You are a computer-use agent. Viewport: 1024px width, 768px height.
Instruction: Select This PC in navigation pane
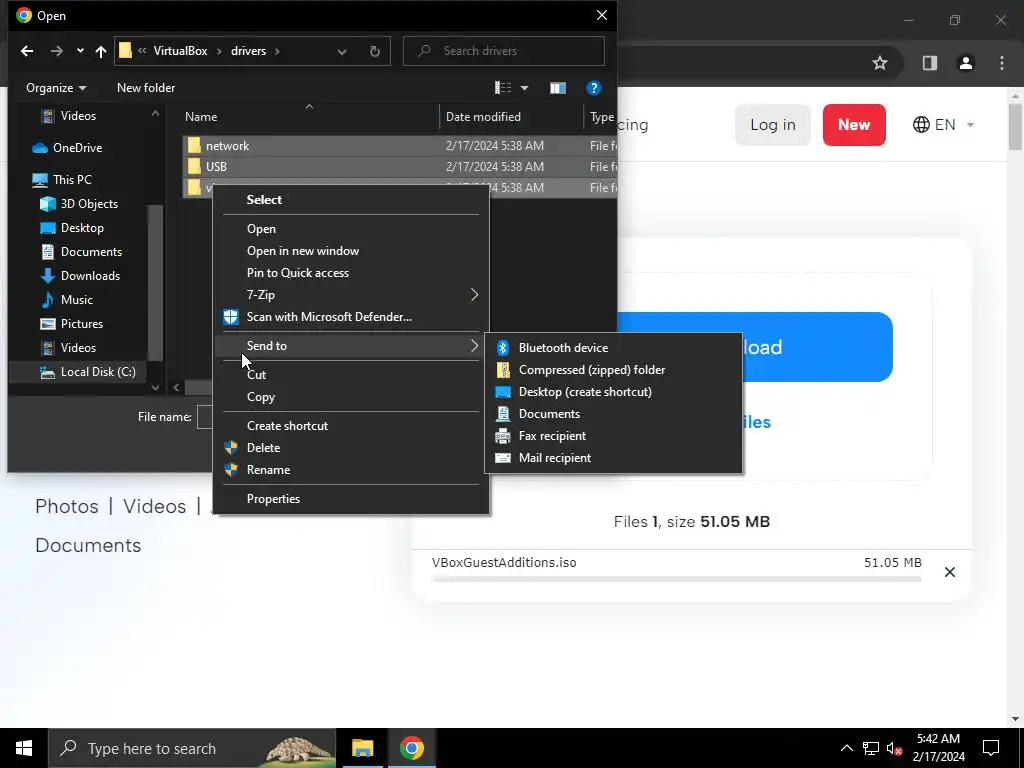point(62,180)
